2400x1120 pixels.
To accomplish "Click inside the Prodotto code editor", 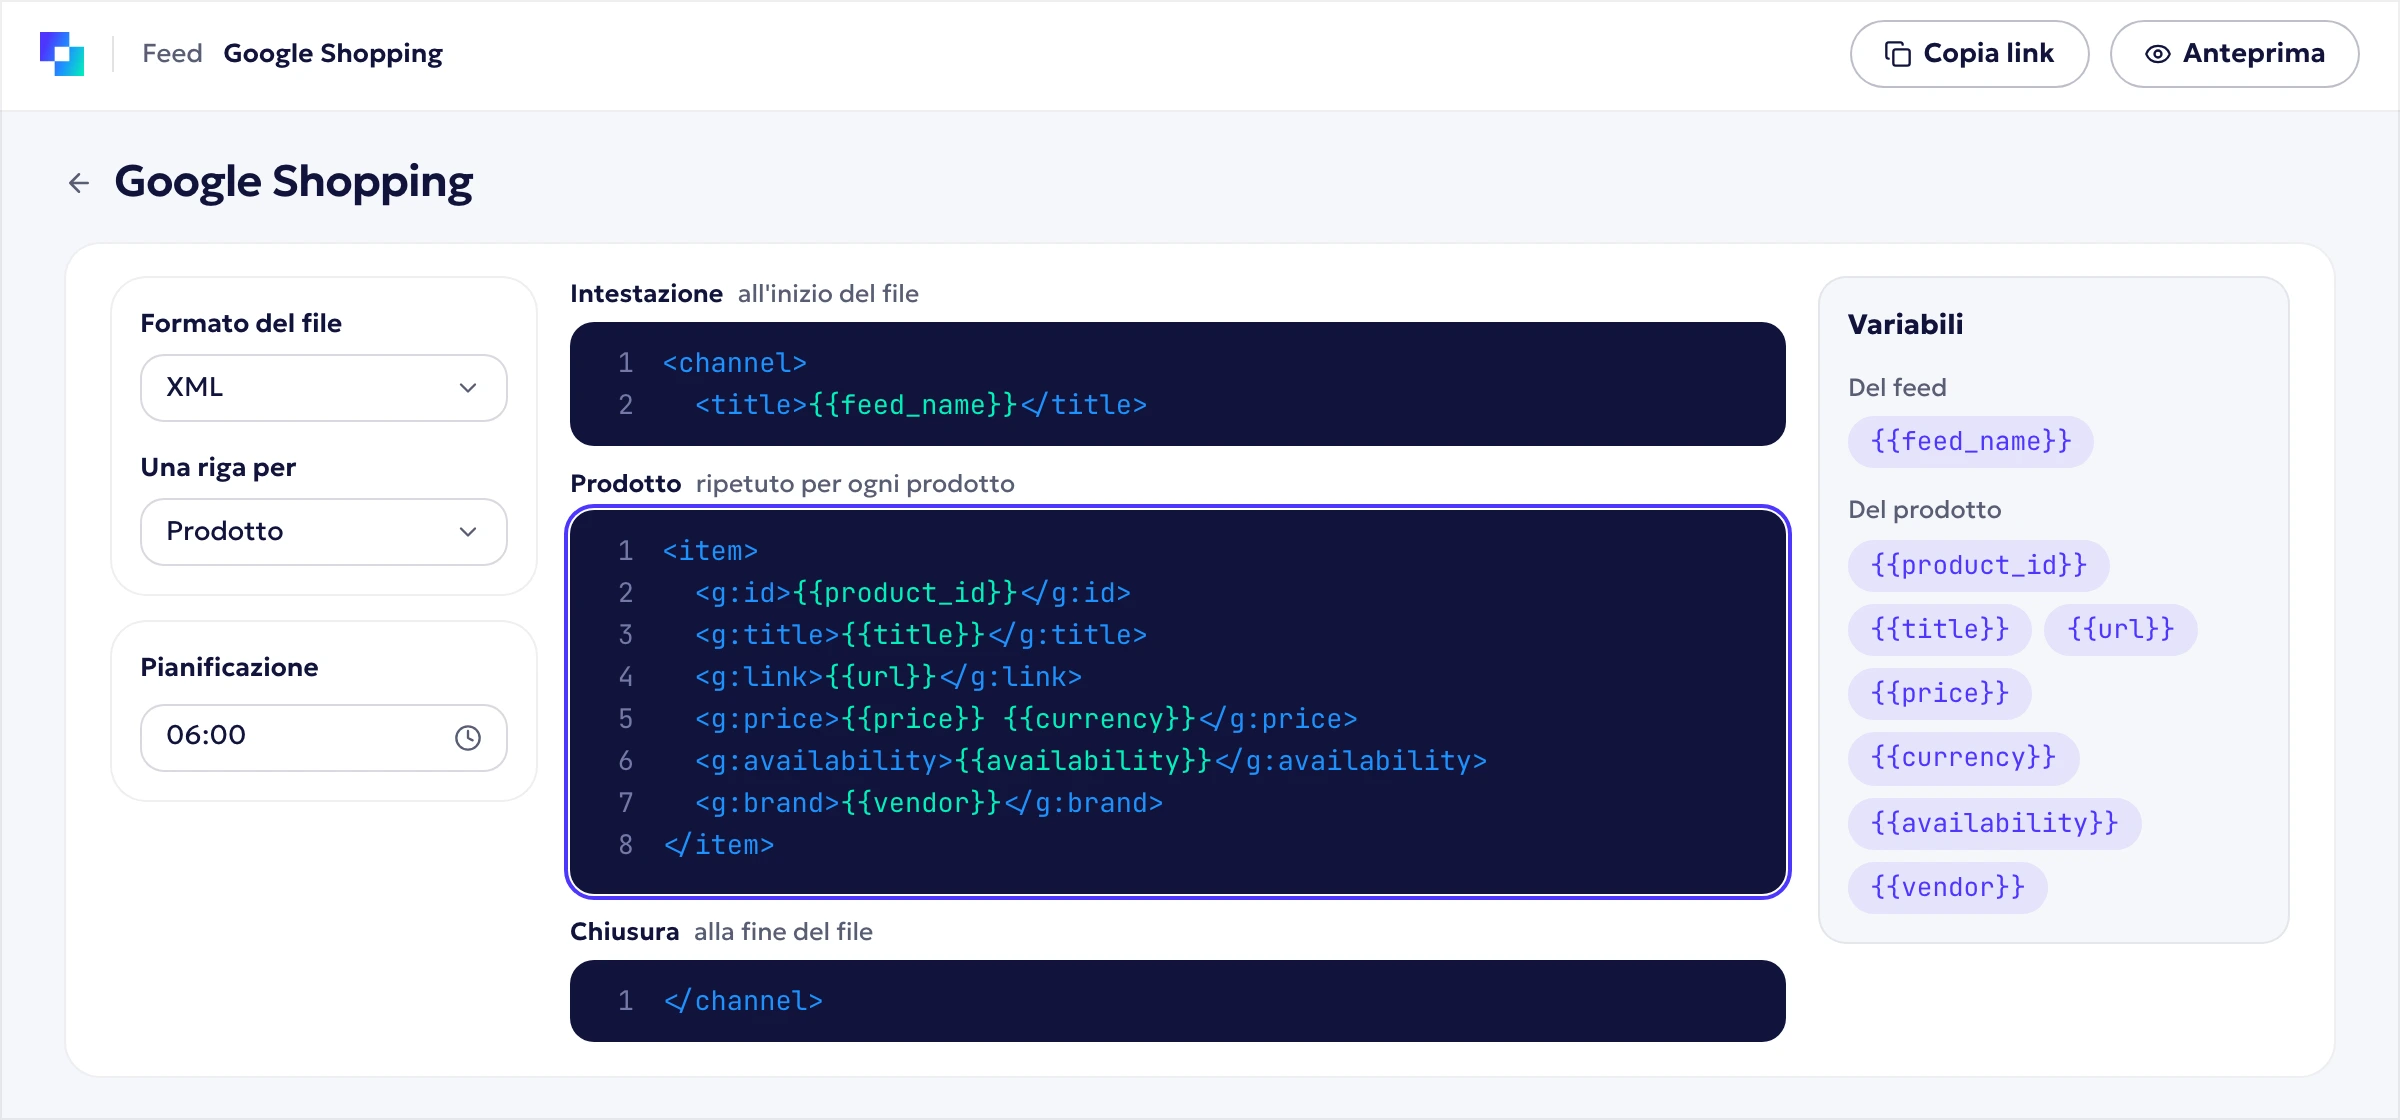I will click(x=1178, y=702).
